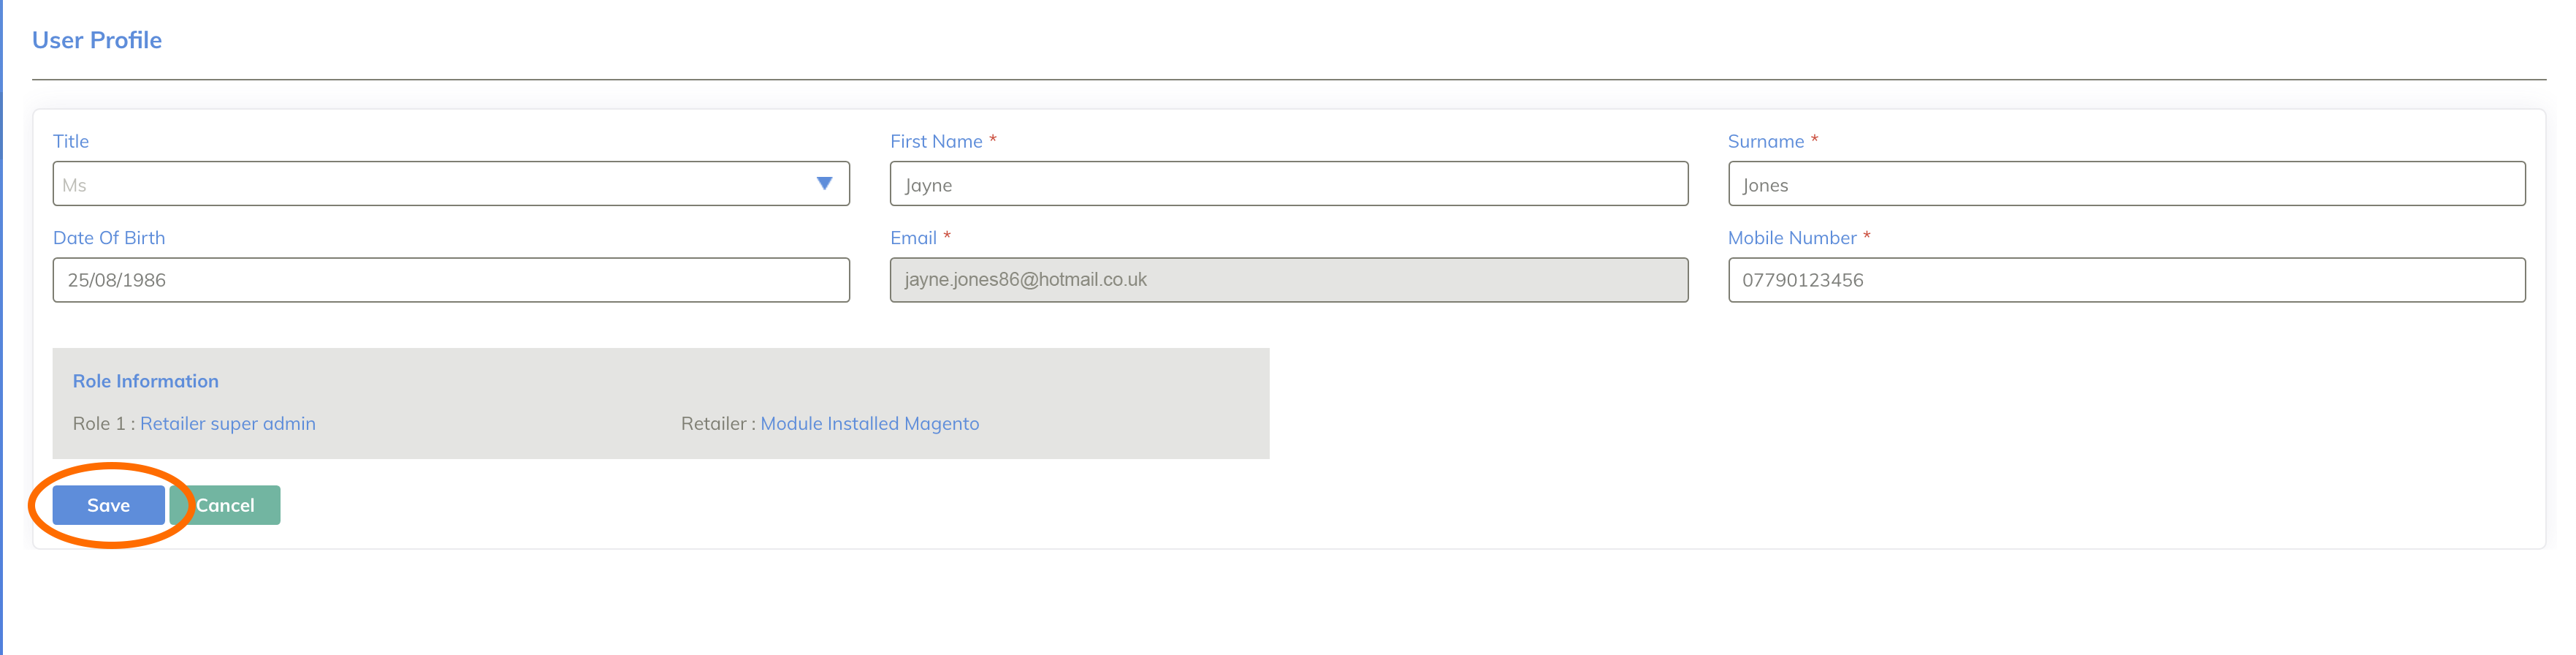Focus the Mobile Number input field
The height and width of the screenshot is (655, 2576).
pos(2125,280)
